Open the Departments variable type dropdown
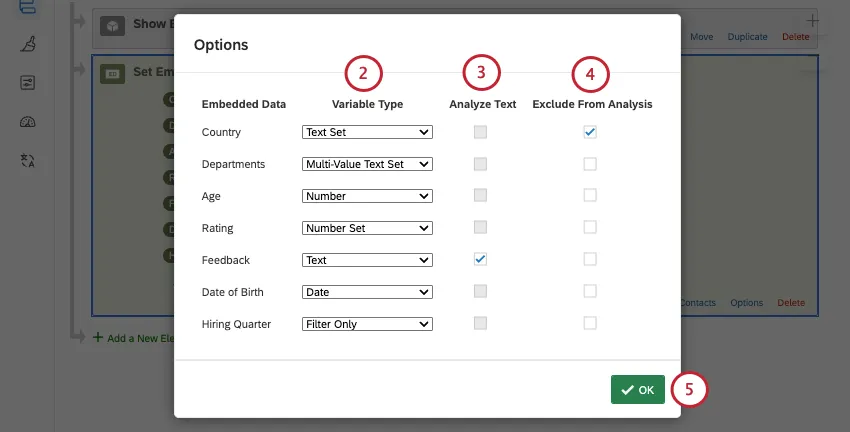 tap(367, 164)
